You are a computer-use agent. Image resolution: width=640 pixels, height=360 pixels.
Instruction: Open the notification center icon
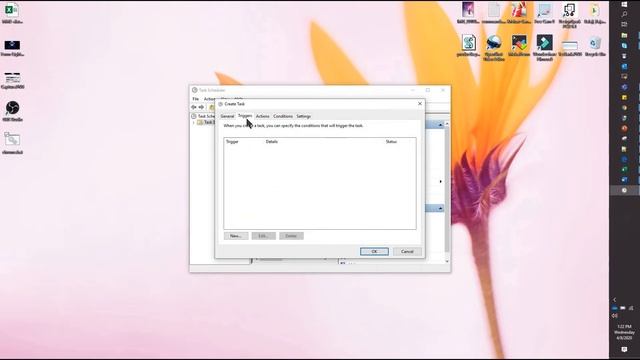(624, 349)
